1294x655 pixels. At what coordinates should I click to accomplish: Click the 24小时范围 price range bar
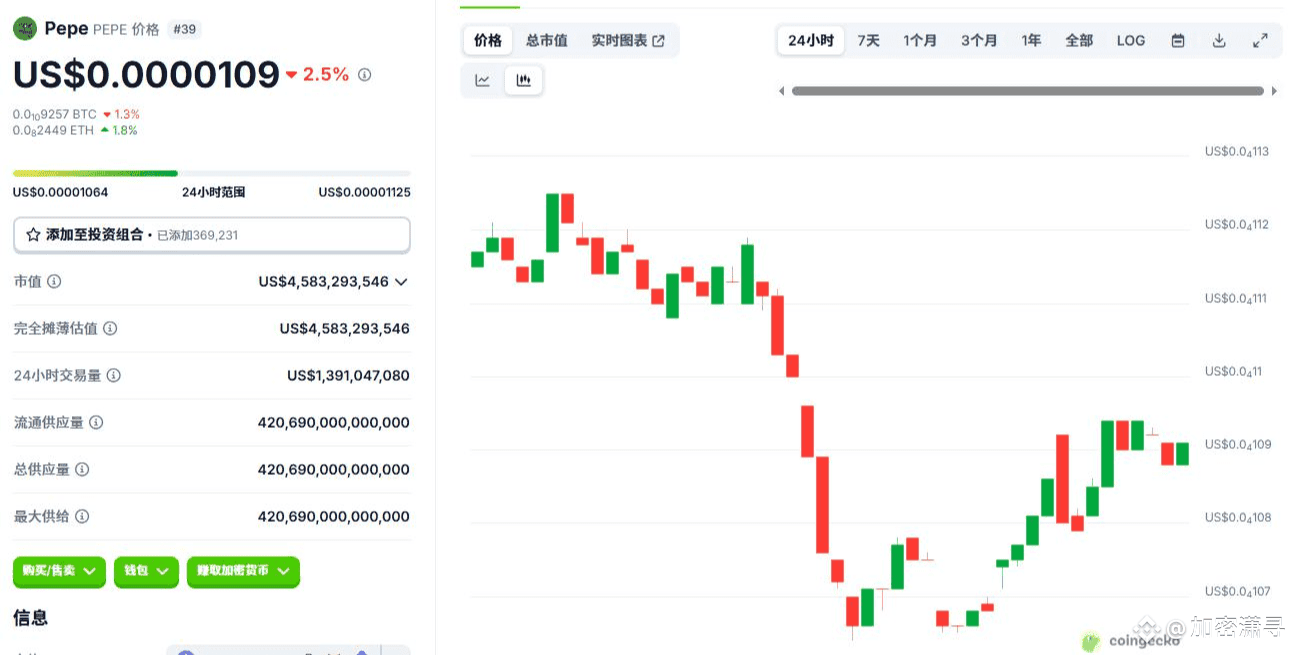click(x=211, y=173)
